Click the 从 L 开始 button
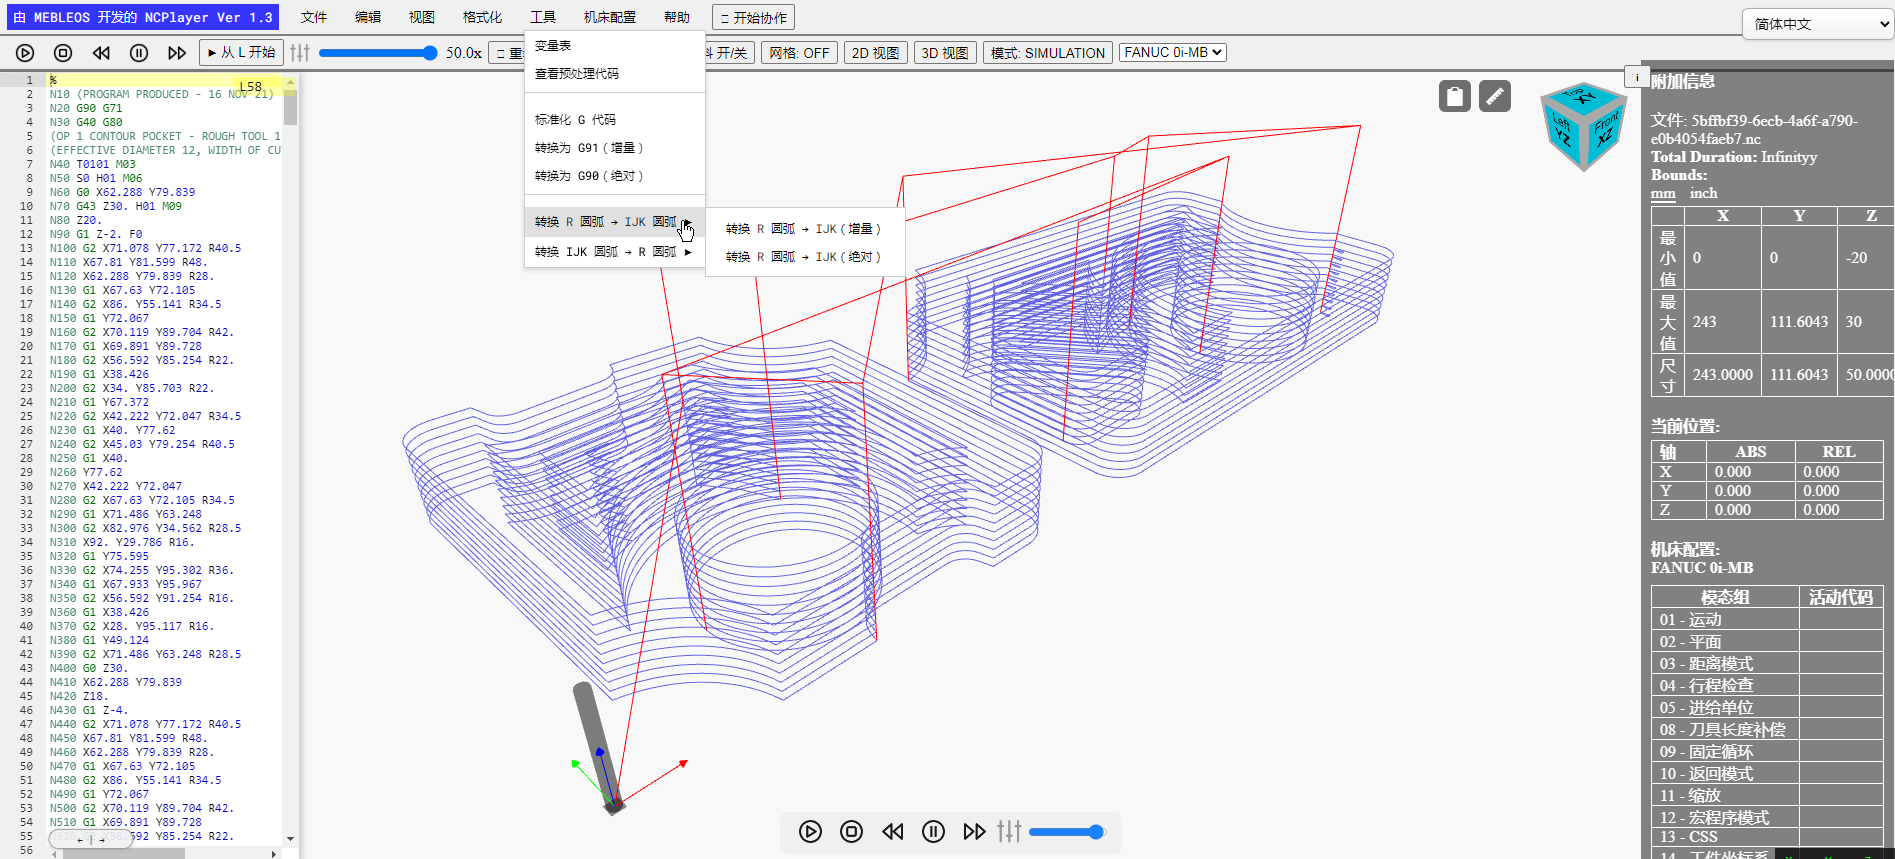 click(x=241, y=53)
